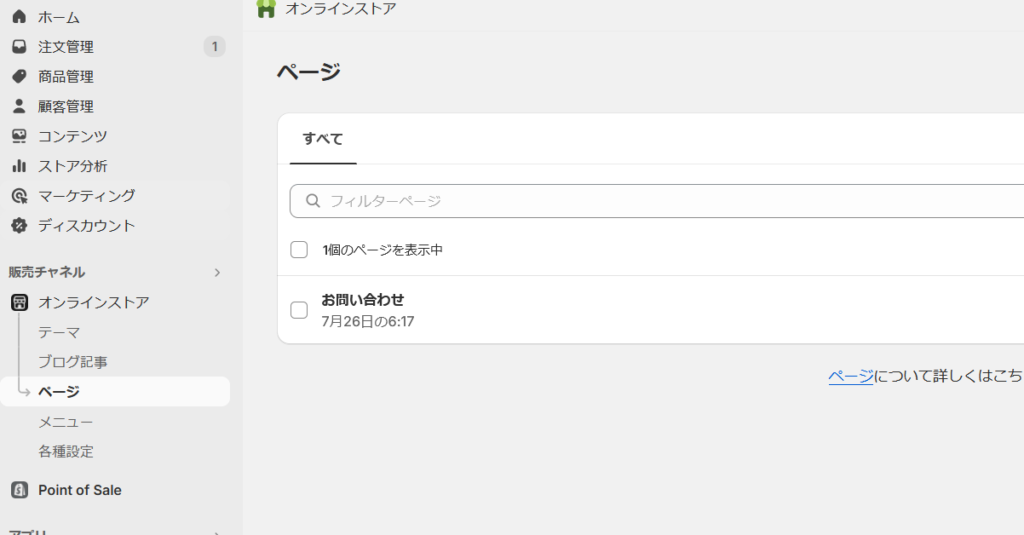The width and height of the screenshot is (1024, 535).
Task: Follow the ページ help link
Action: (850, 376)
